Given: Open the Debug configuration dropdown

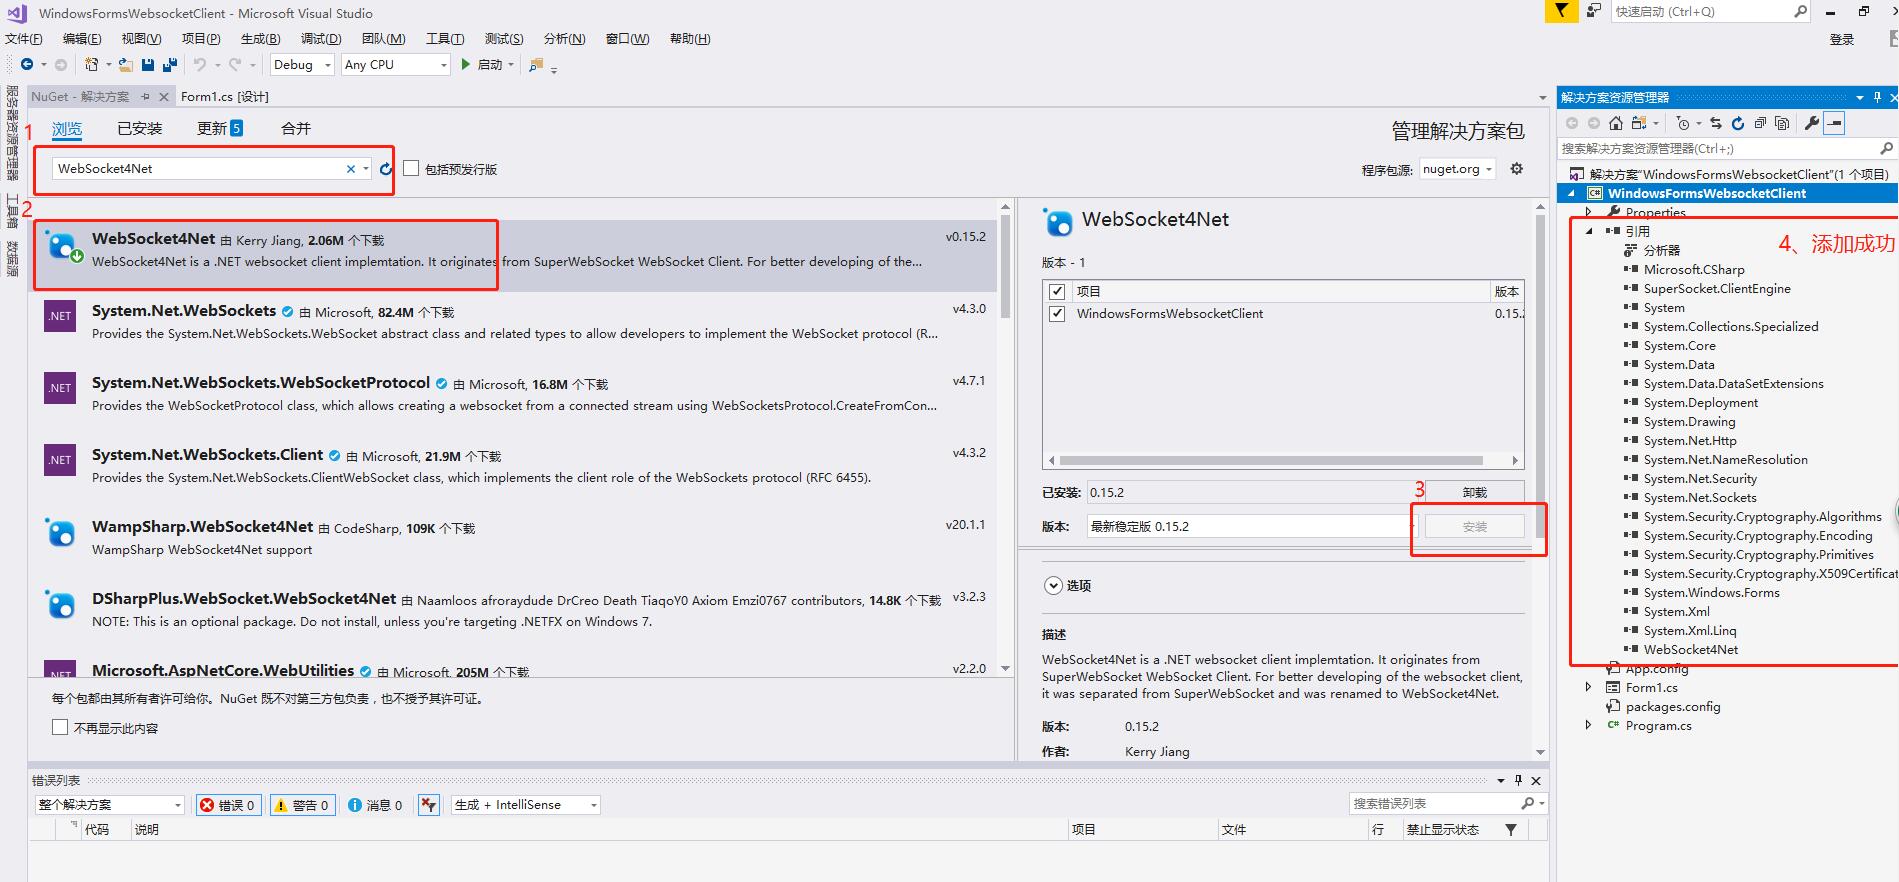Looking at the screenshot, I should tap(302, 65).
